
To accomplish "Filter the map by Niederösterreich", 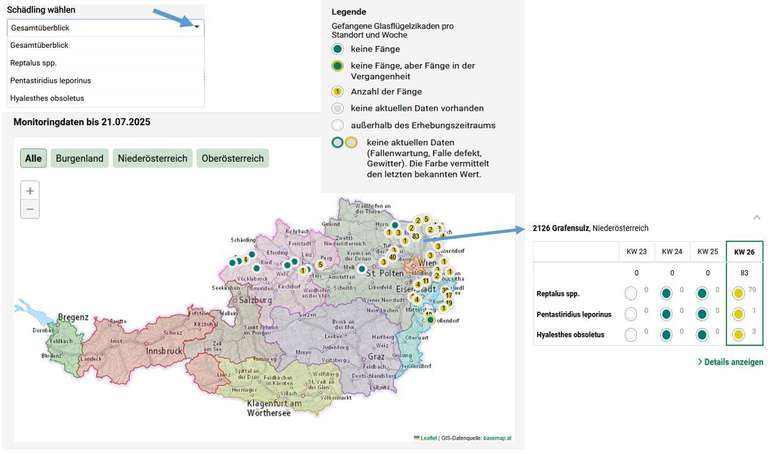I will tap(152, 158).
